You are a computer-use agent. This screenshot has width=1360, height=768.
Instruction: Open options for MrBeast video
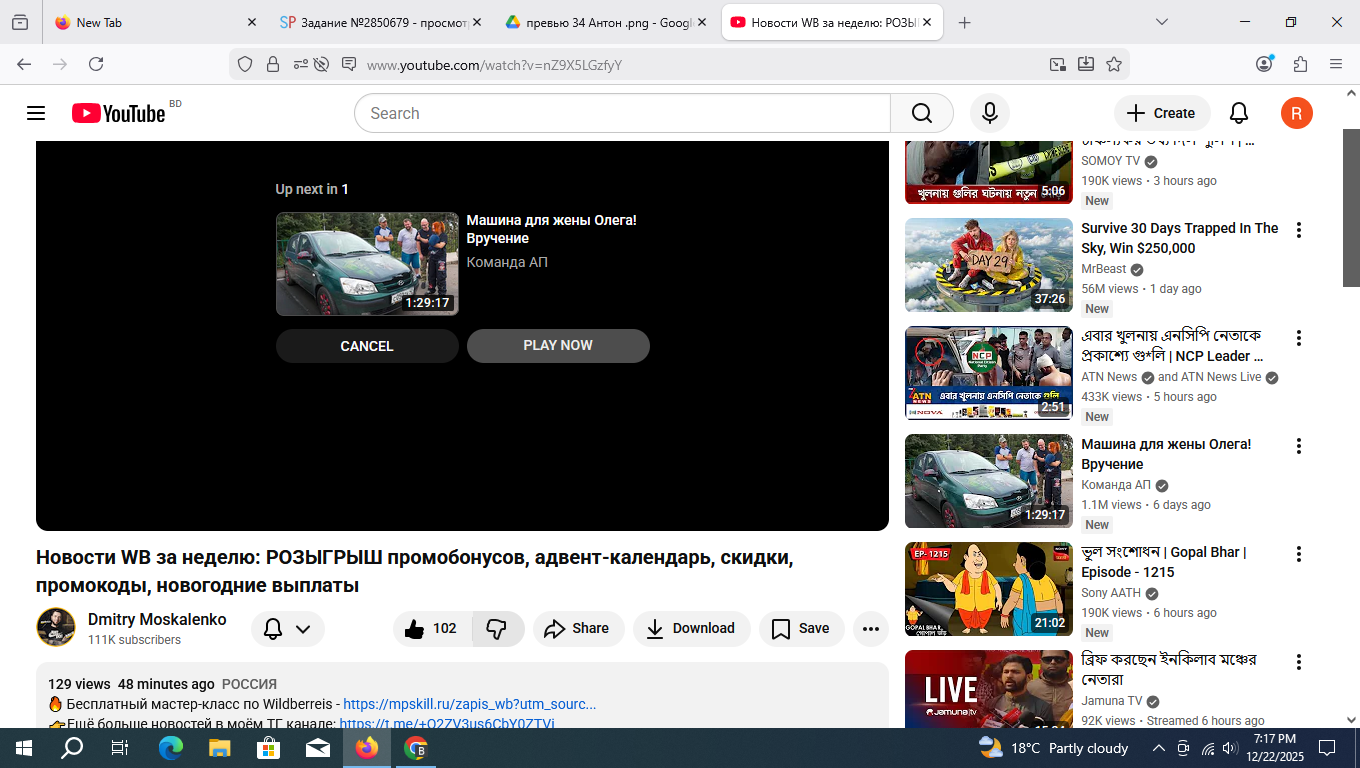point(1299,230)
